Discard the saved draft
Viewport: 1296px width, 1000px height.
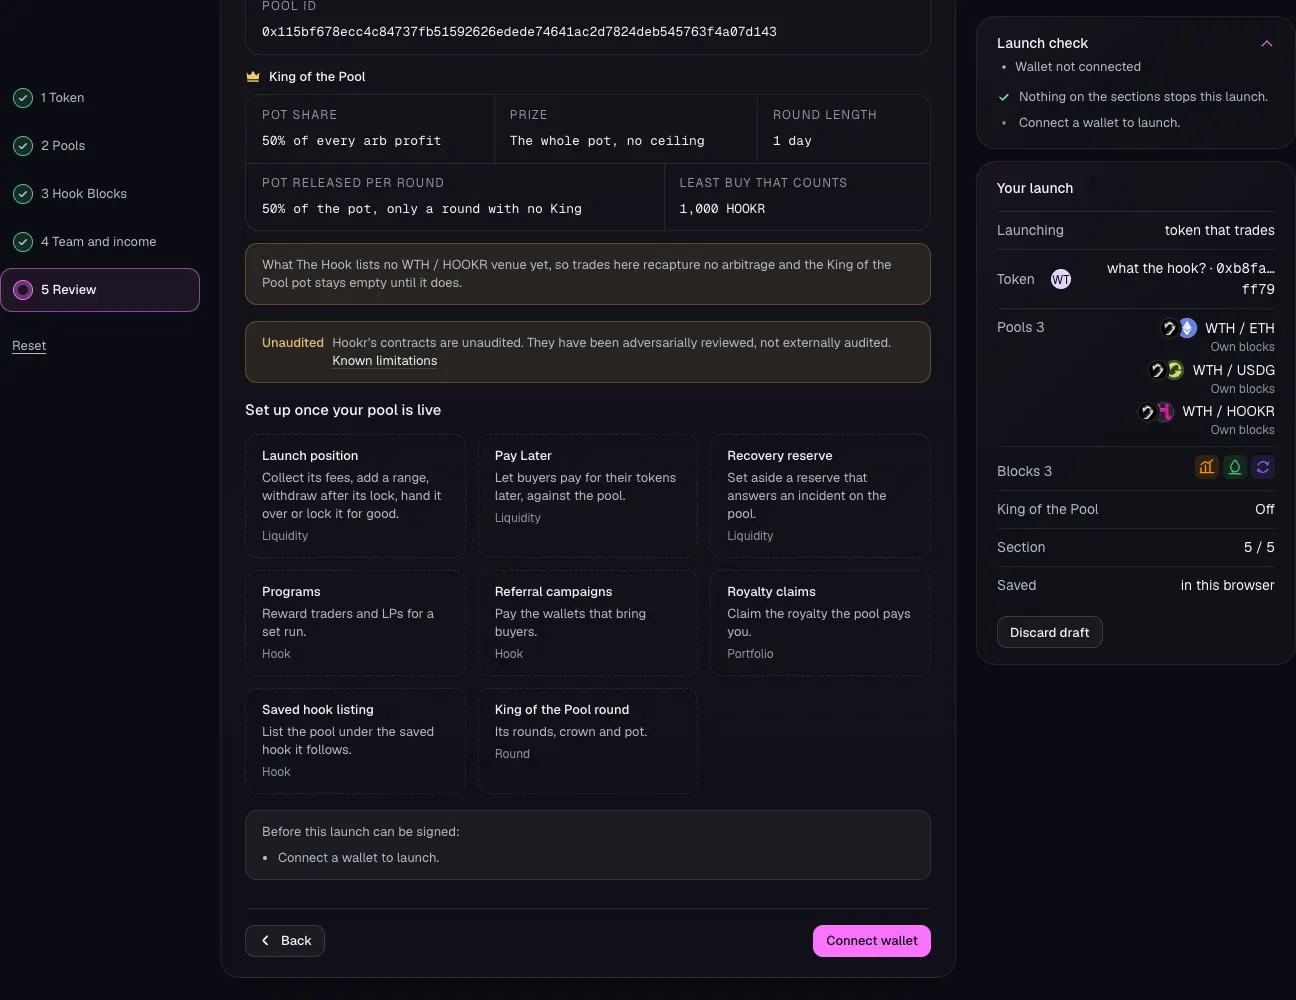(1050, 632)
